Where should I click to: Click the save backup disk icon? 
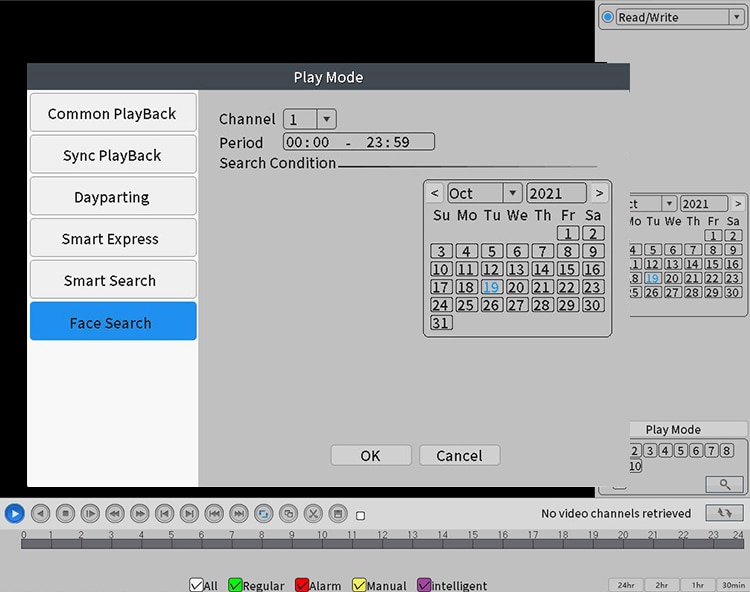tap(338, 514)
